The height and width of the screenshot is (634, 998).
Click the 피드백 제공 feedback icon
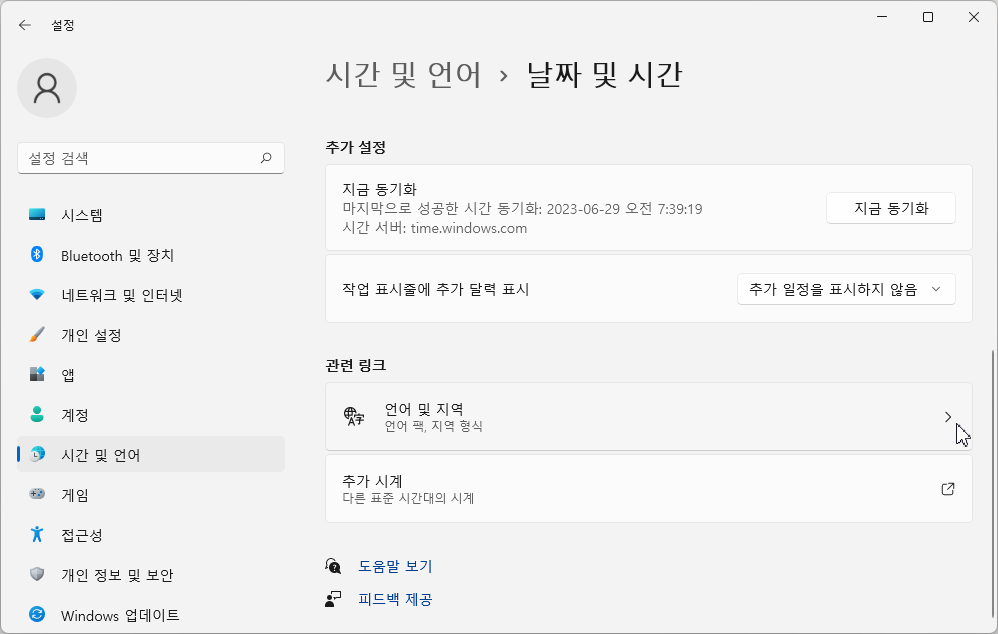(x=333, y=599)
